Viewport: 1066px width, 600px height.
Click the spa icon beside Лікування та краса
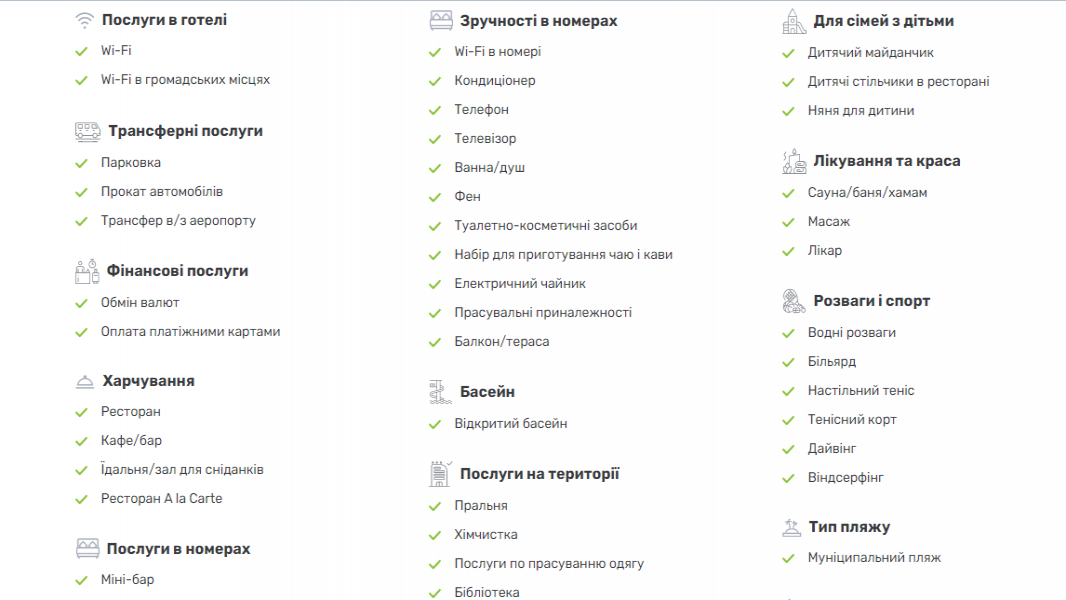(x=794, y=162)
